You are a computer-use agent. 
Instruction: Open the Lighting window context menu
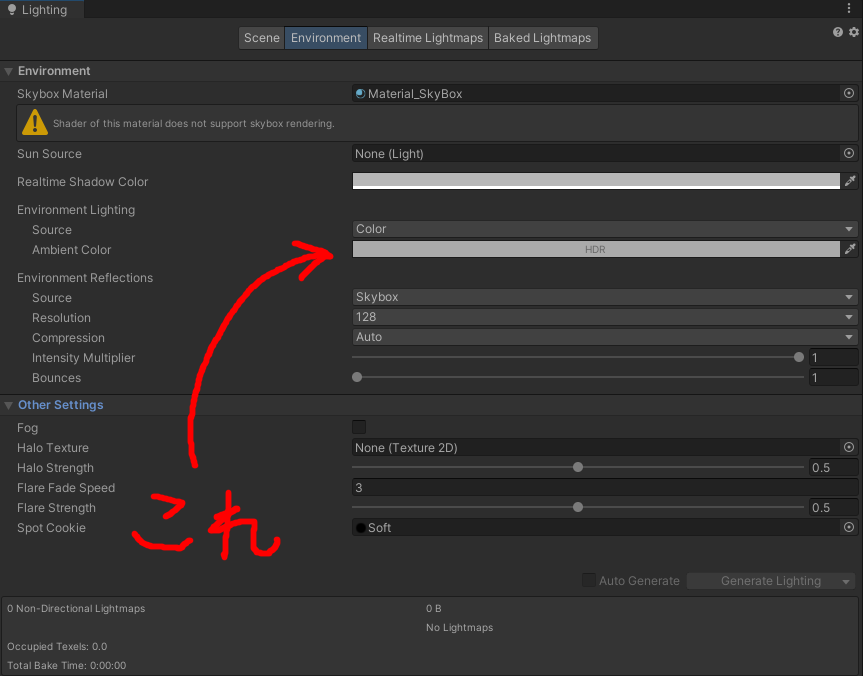point(849,8)
